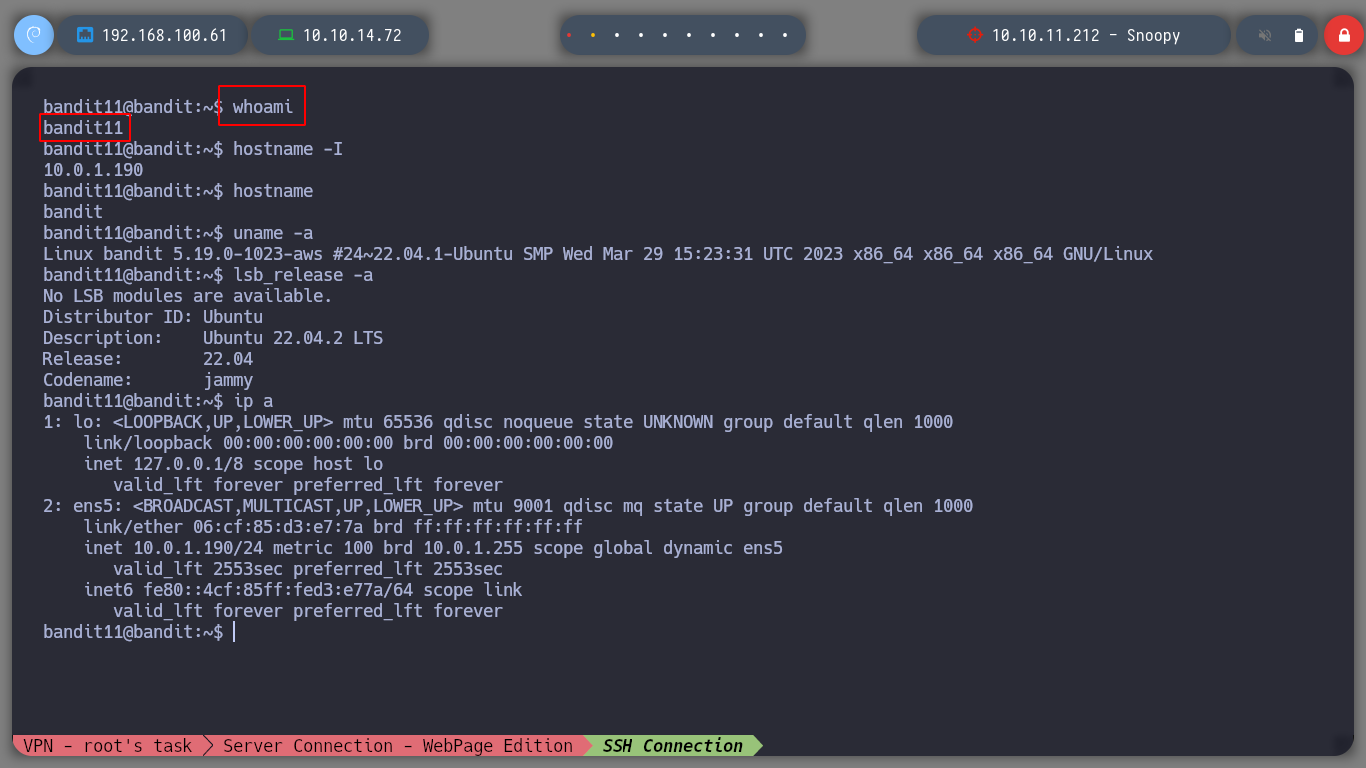Click the ethernet icon beside 192.168.100.61
This screenshot has width=1366, height=768.
point(85,35)
